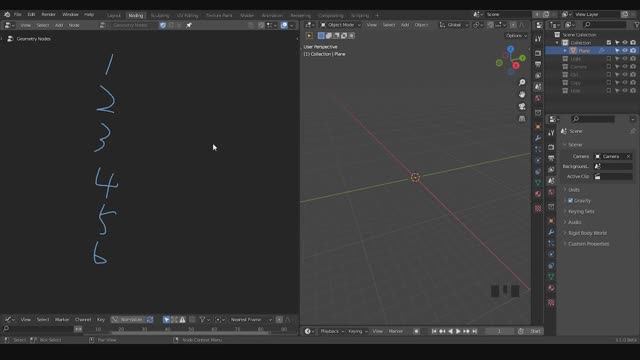Disable Plane render camera icon

[633, 51]
